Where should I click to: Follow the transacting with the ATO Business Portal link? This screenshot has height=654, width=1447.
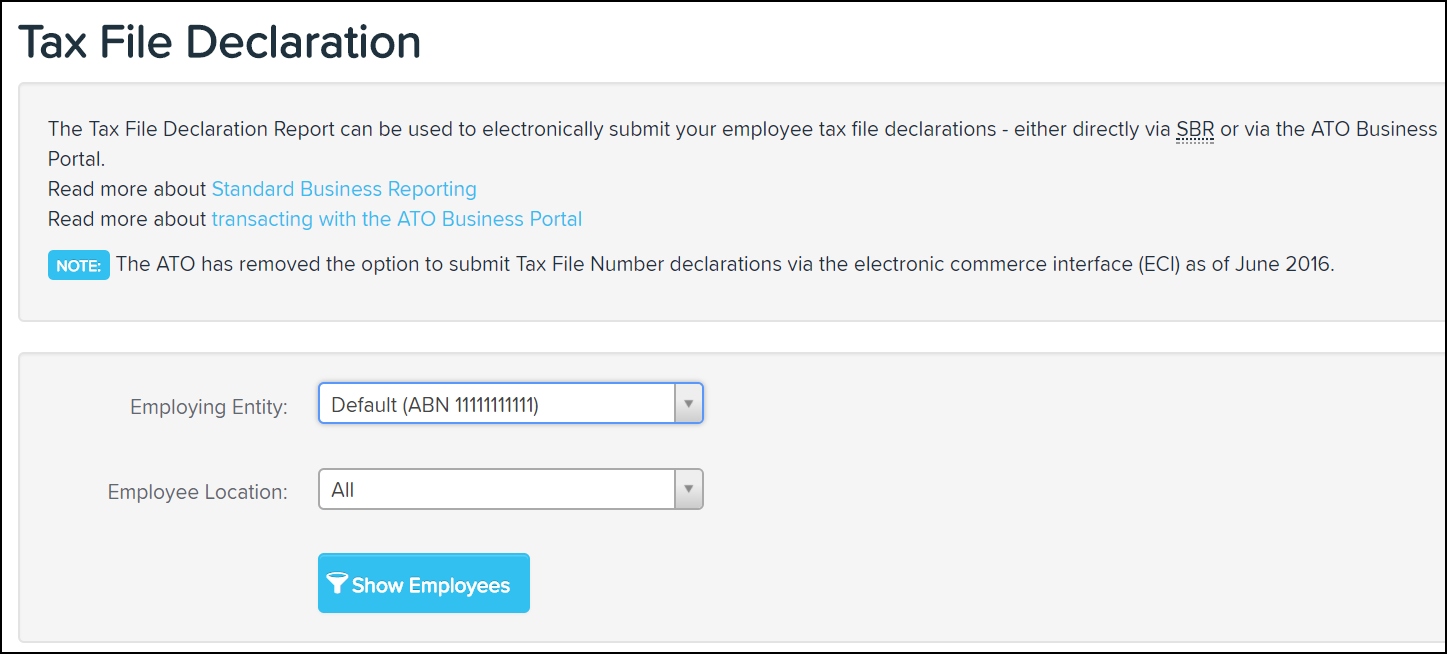pos(397,219)
